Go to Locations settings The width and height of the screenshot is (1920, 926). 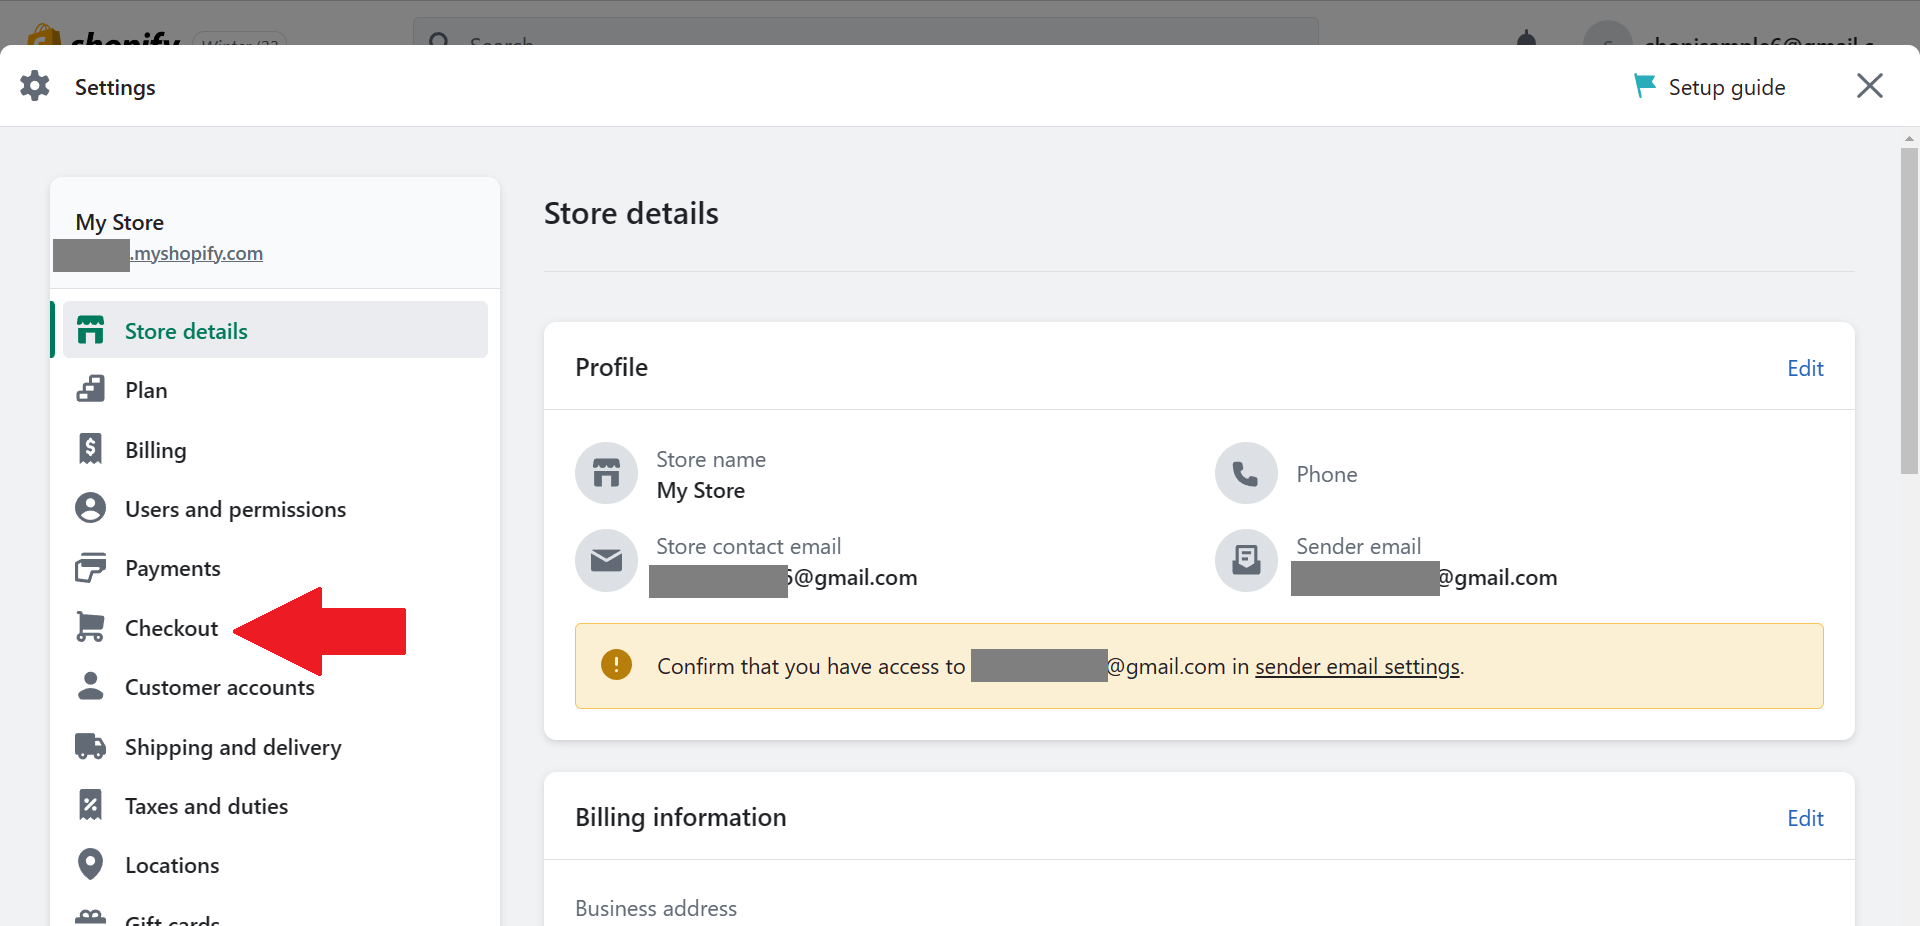[x=275, y=865]
